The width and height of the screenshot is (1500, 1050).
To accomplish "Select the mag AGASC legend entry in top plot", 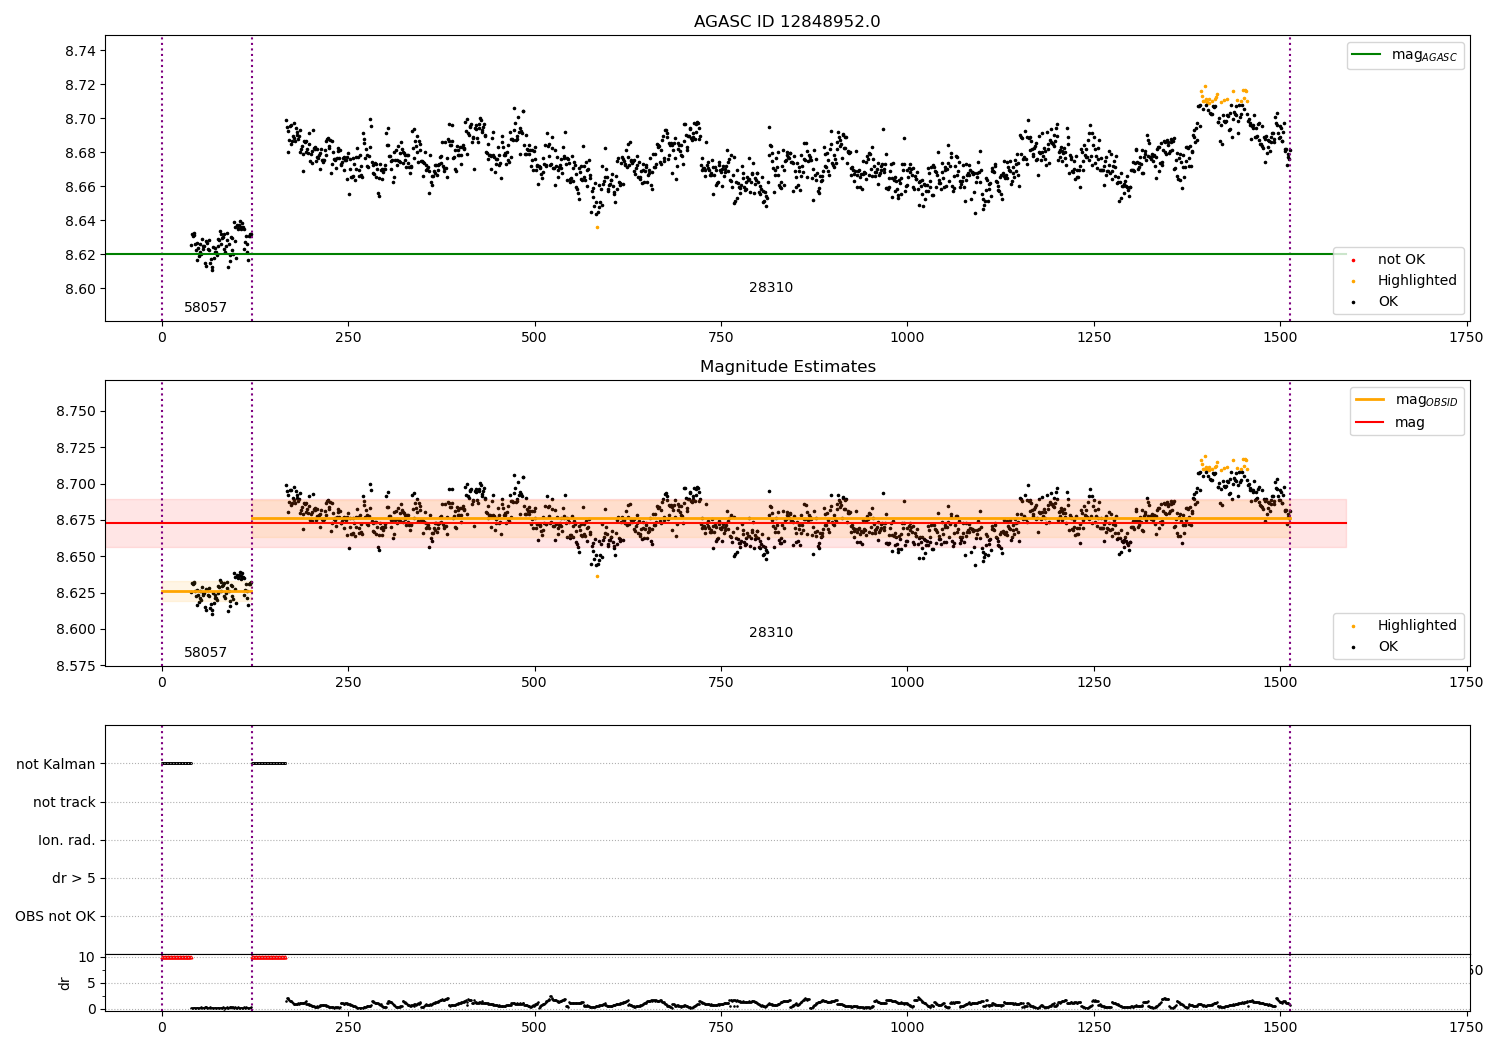I will (1405, 55).
